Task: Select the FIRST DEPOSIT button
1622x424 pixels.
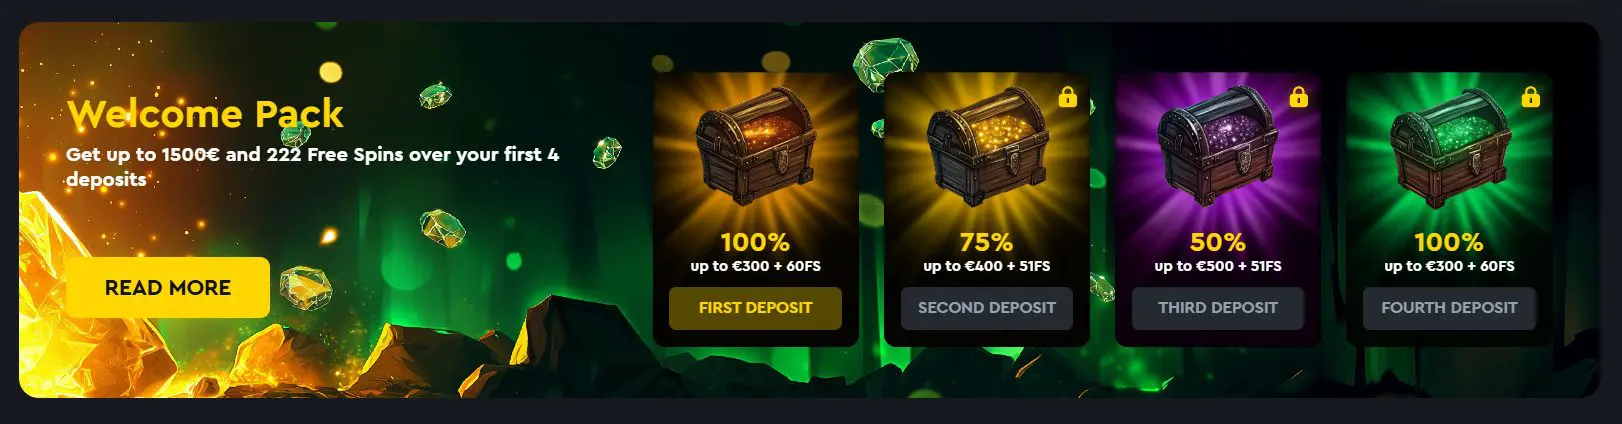Action: pos(755,308)
